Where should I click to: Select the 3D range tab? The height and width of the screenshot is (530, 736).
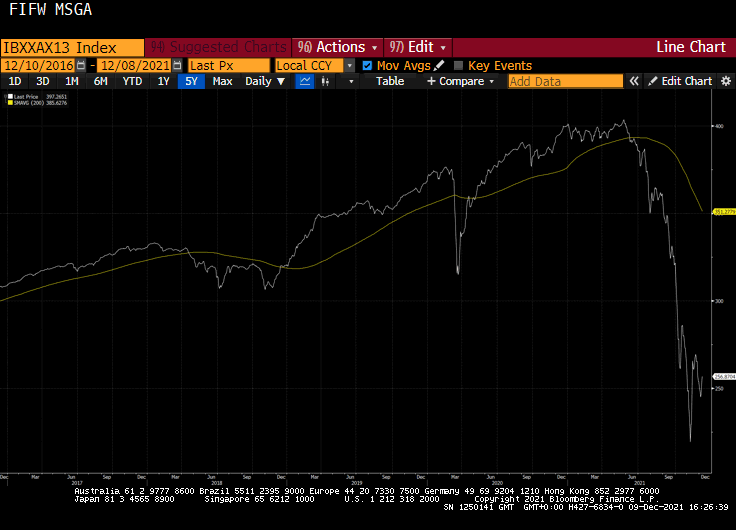[43, 81]
